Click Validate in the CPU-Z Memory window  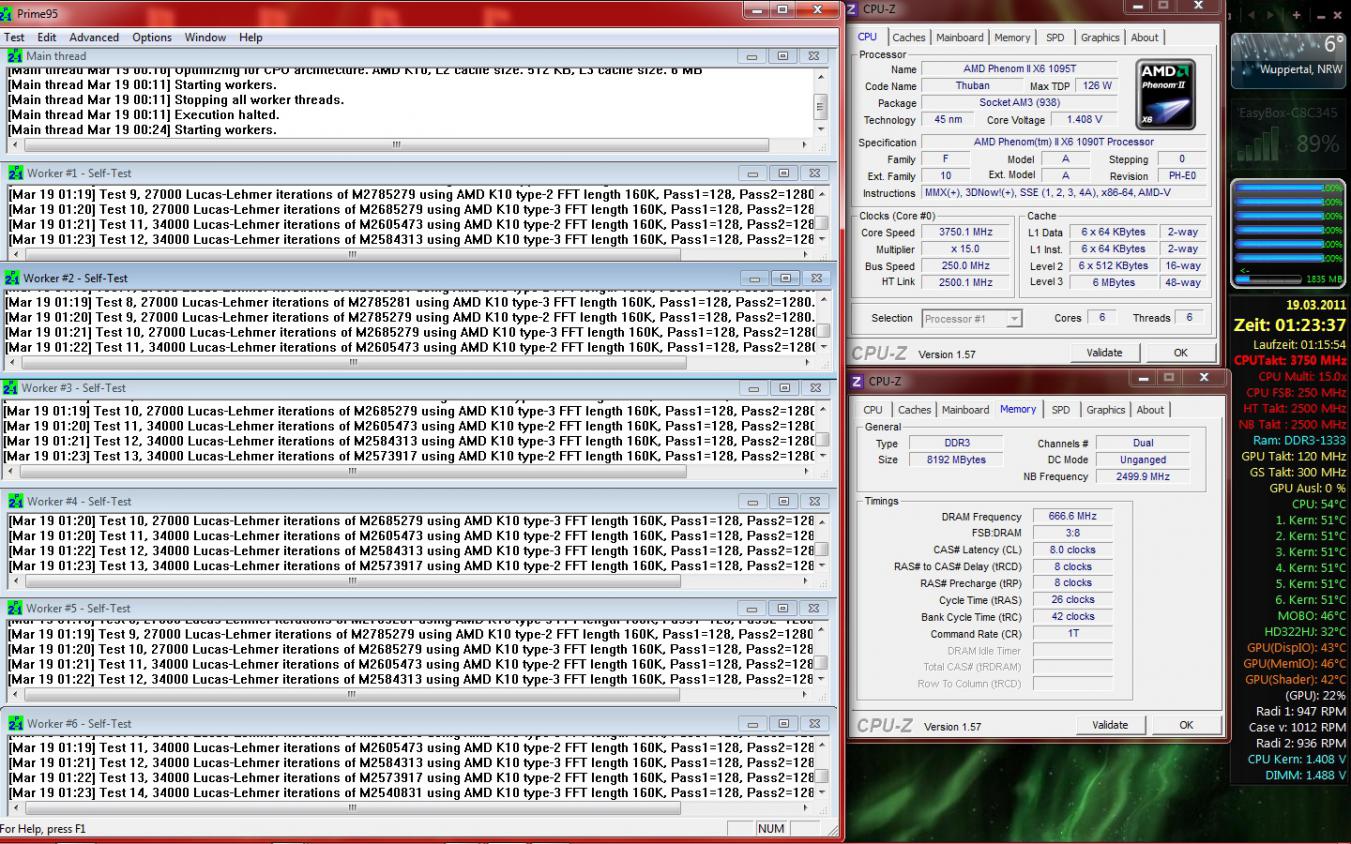(x=1110, y=725)
